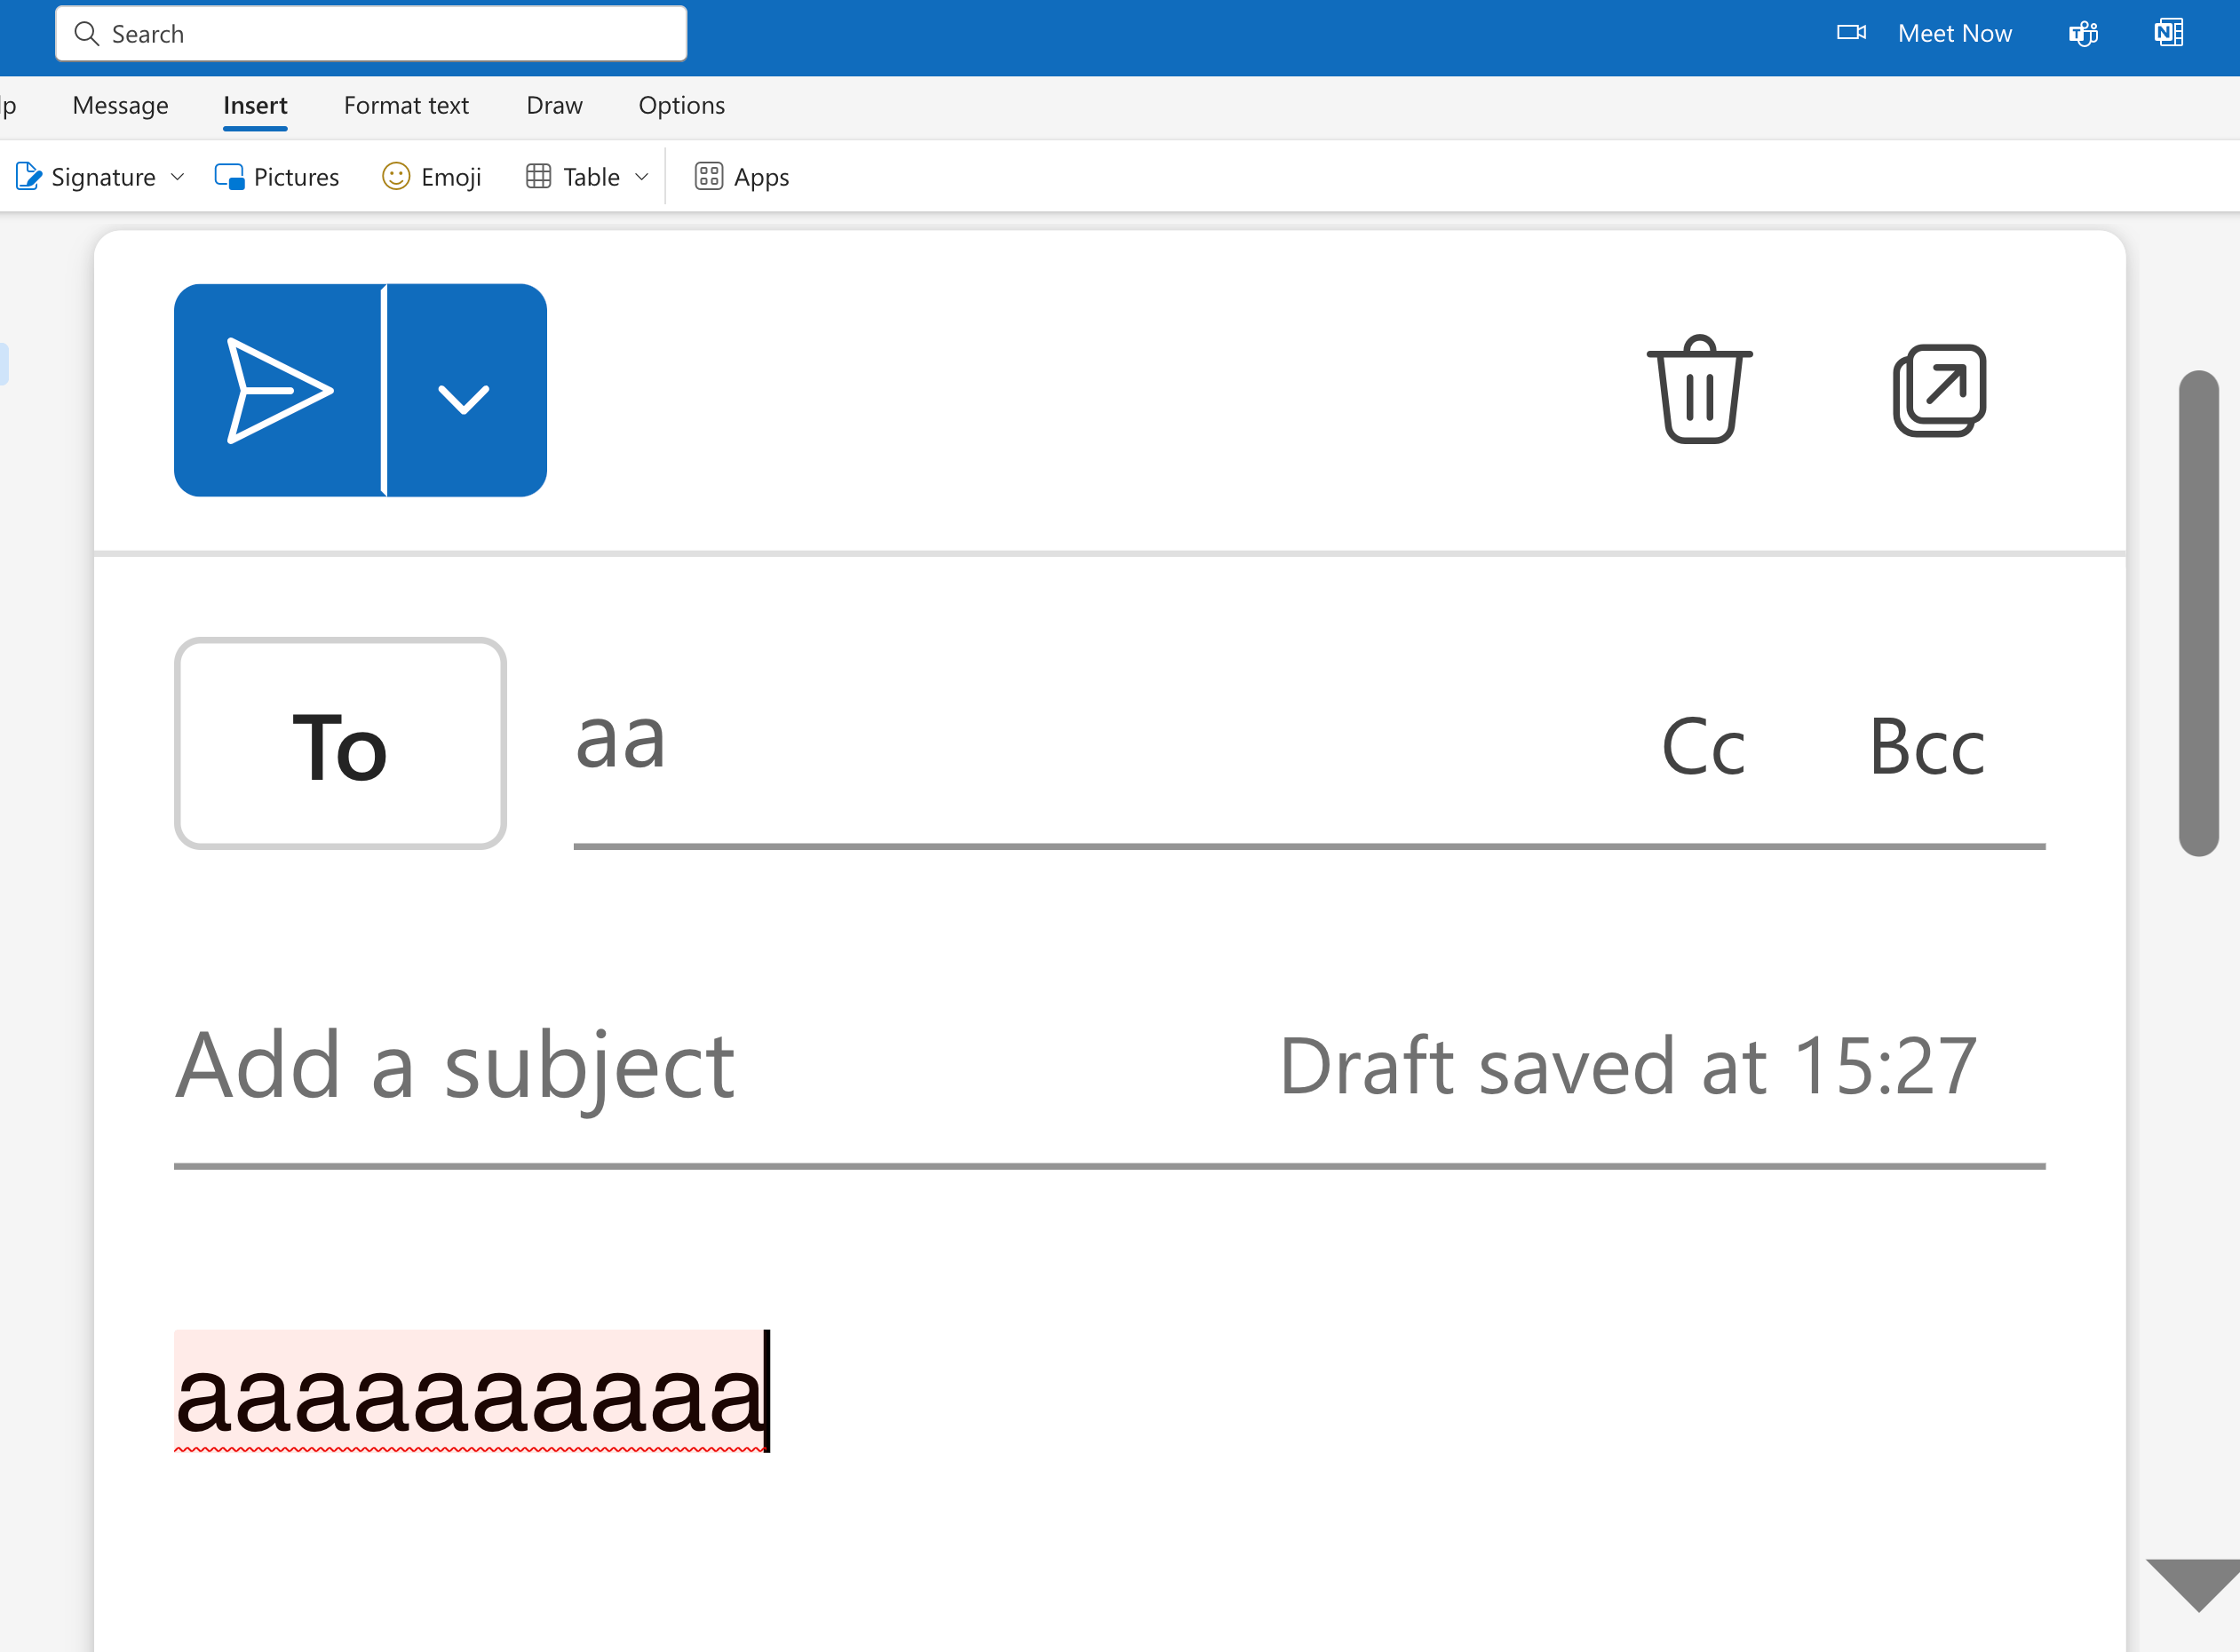Viewport: 2240px width, 1652px height.
Task: Show the Cc field
Action: coord(1703,746)
